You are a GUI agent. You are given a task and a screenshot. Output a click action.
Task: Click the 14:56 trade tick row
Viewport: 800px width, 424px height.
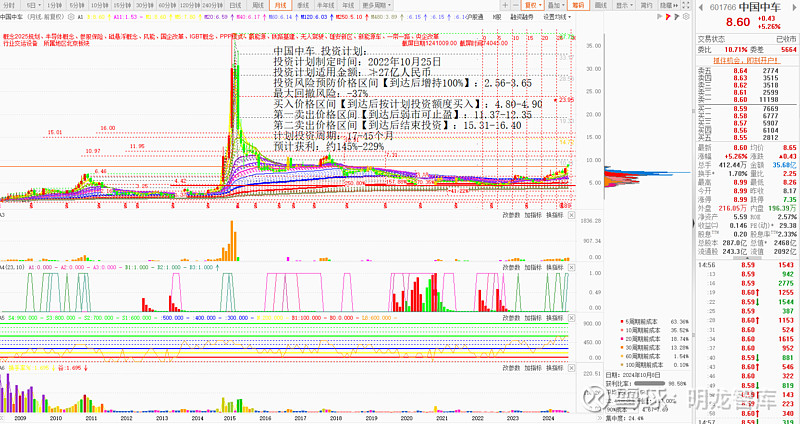pyautogui.click(x=746, y=265)
